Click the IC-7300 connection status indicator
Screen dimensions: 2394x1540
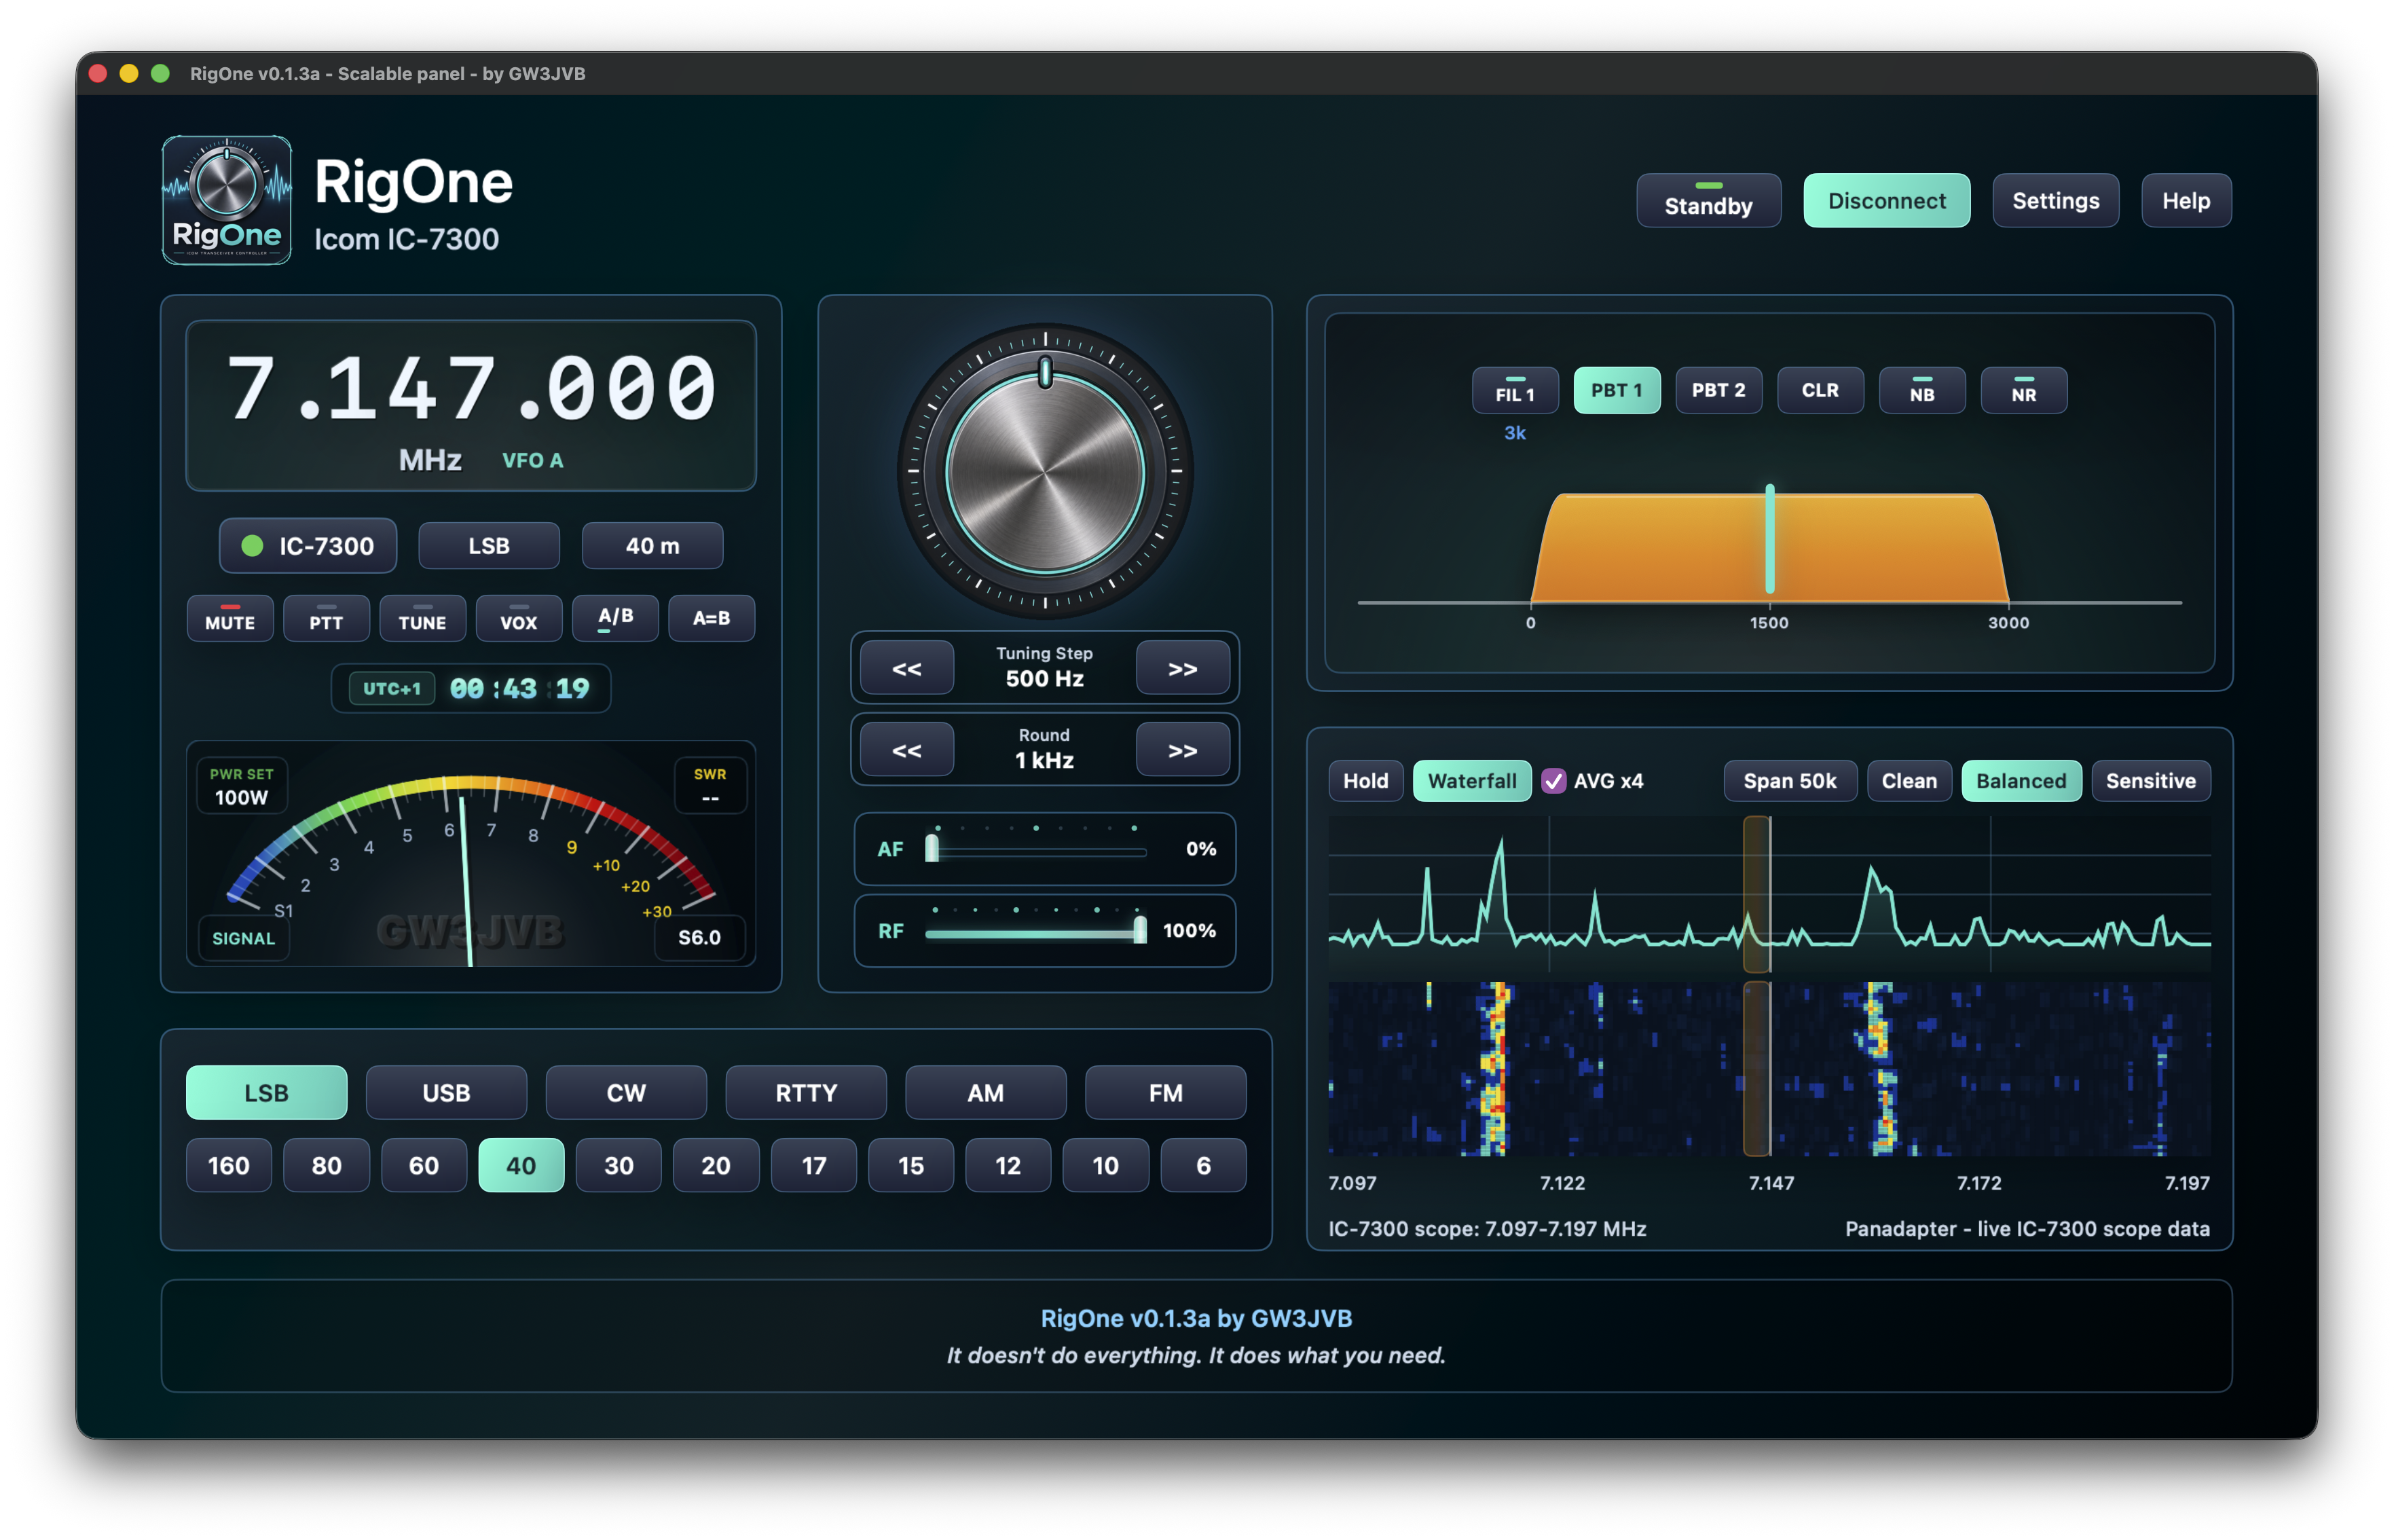pyautogui.click(x=308, y=546)
